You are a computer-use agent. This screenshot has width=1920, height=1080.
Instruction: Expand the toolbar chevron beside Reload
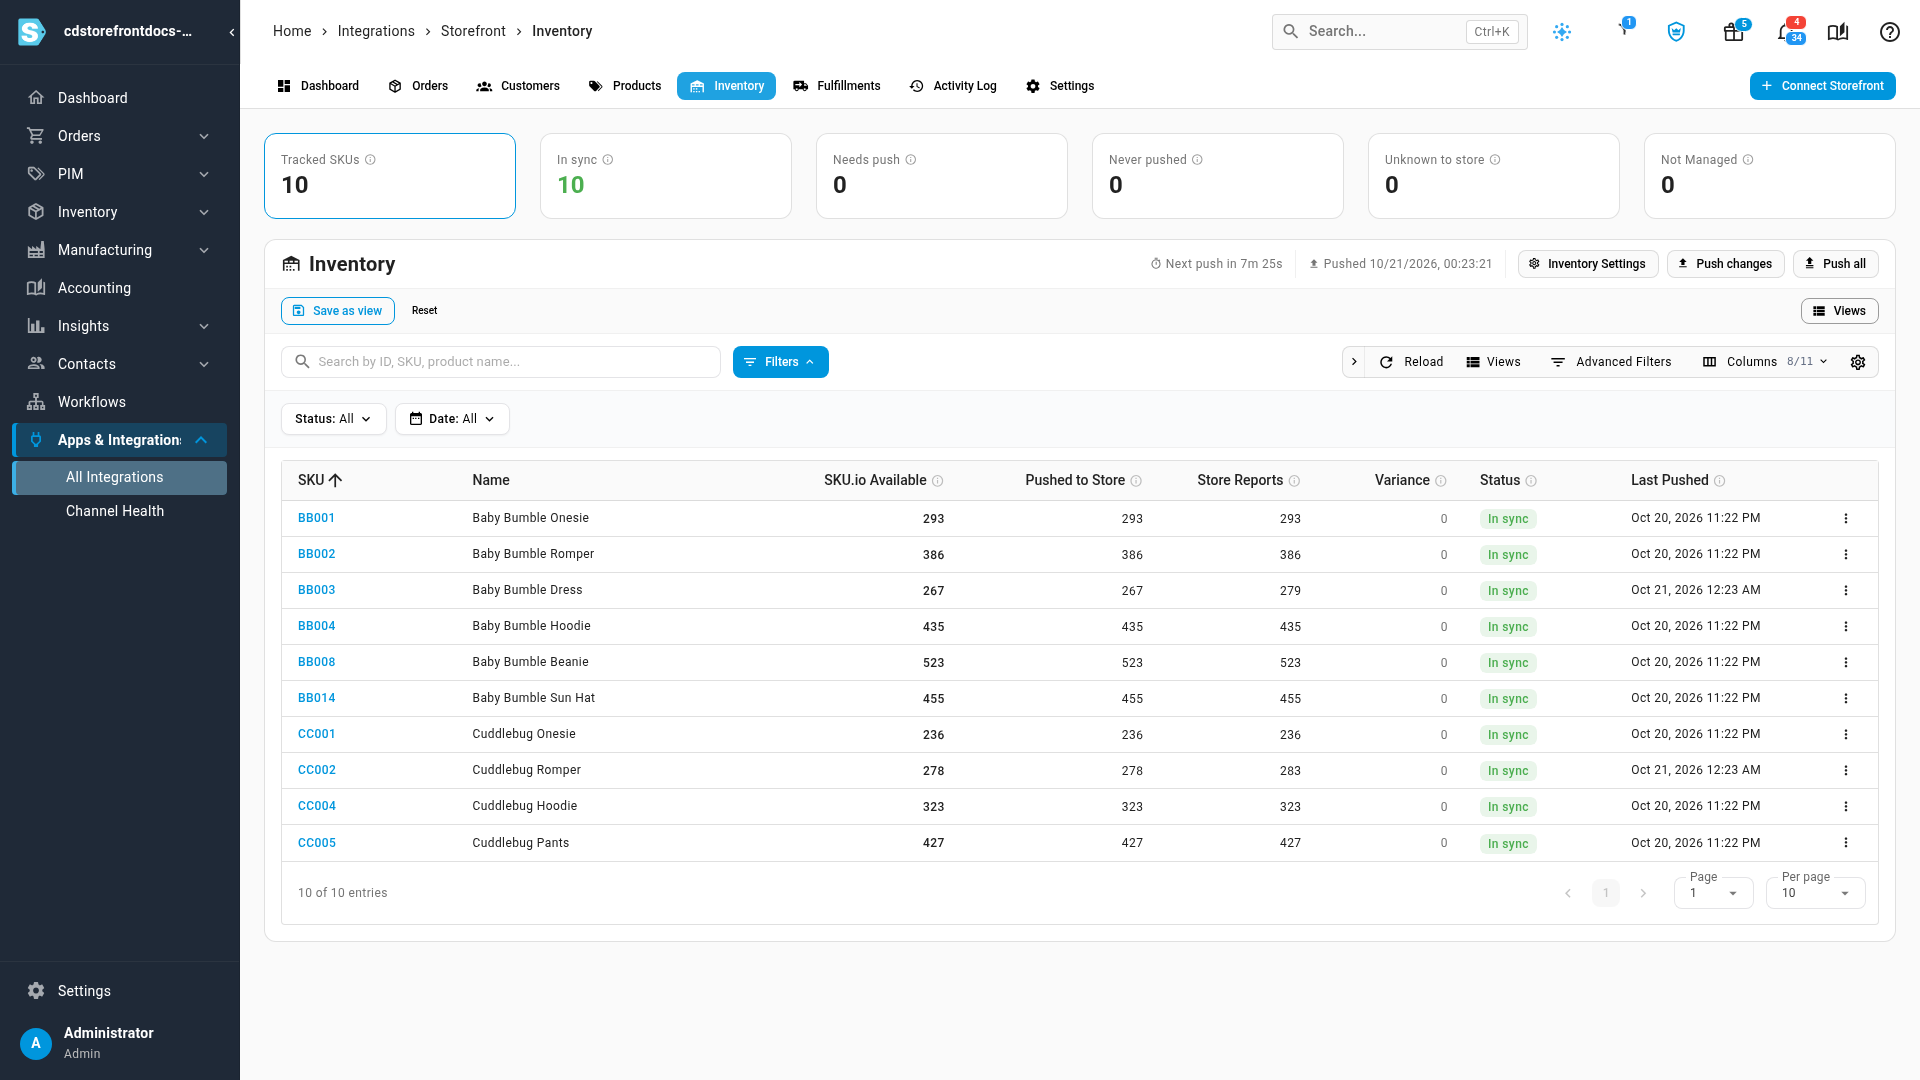pos(1354,362)
